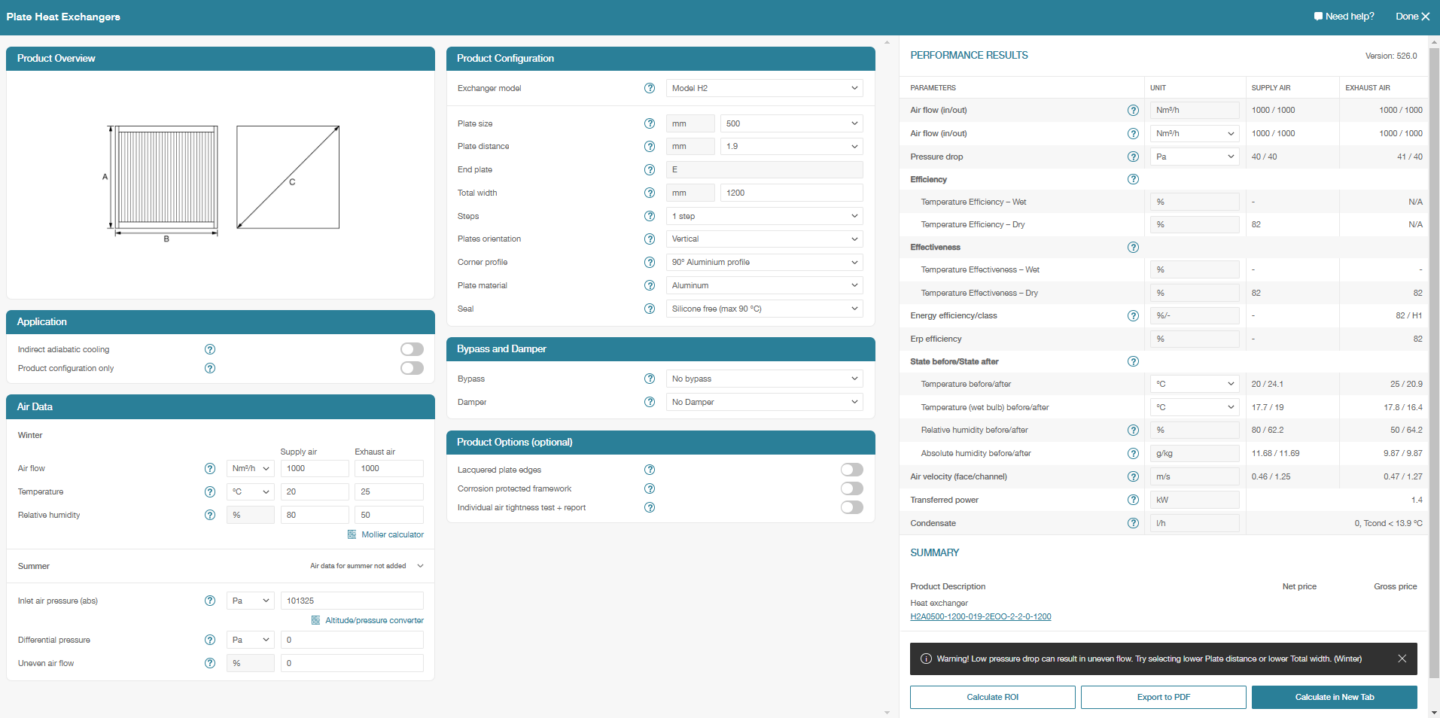Click the Mollier calculator icon
1440x718 pixels.
pyautogui.click(x=352, y=534)
